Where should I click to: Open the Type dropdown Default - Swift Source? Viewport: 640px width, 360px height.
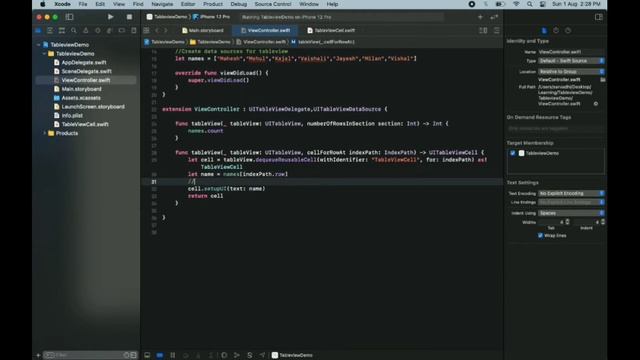(571, 61)
